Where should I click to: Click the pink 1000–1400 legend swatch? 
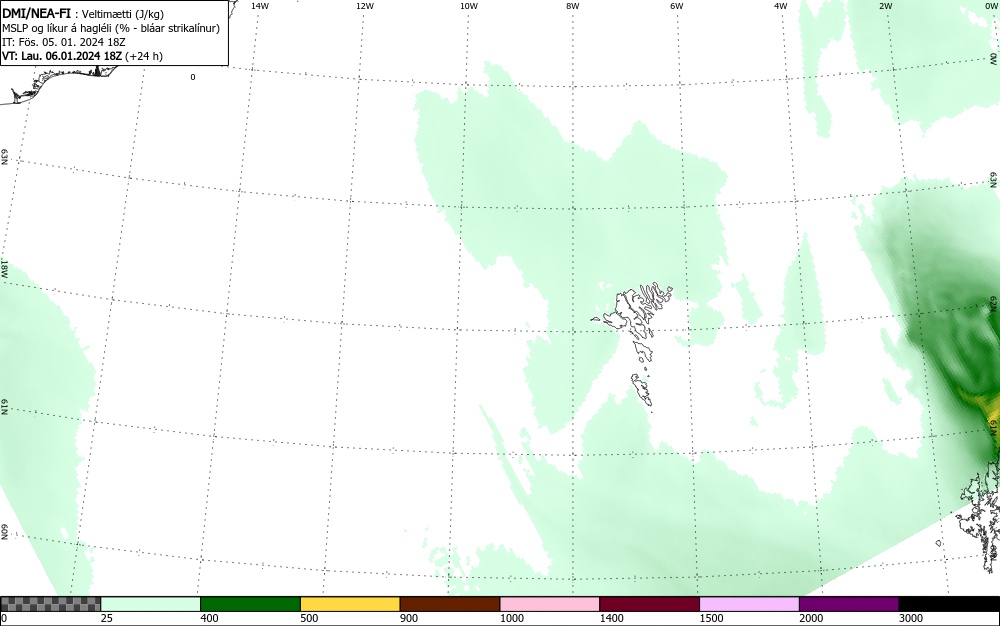(x=550, y=604)
